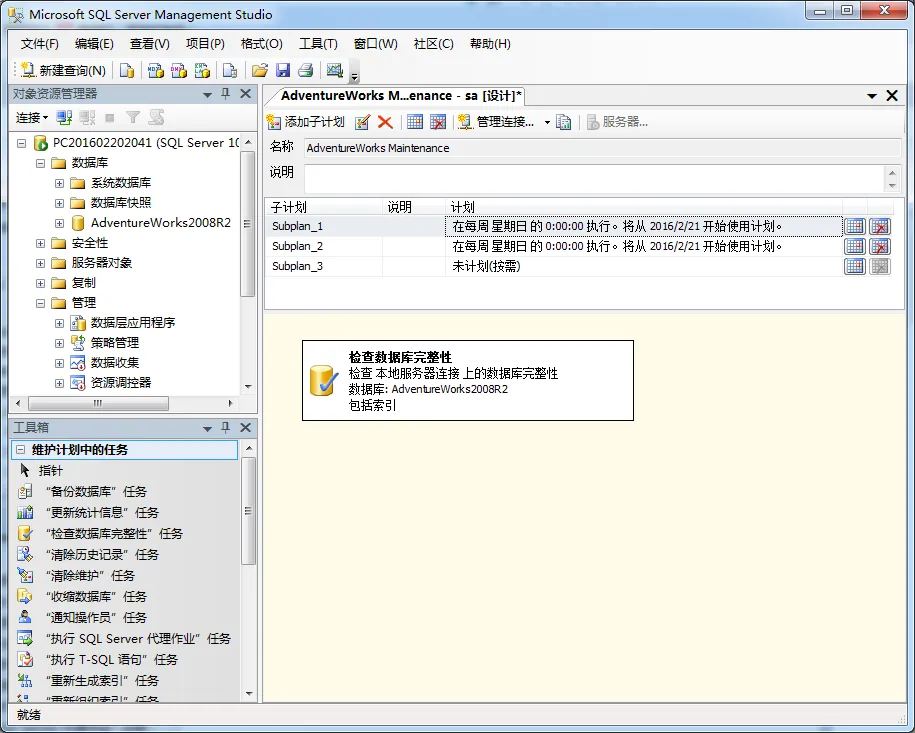Click Subplan_2 remove schedule icon

[x=880, y=246]
